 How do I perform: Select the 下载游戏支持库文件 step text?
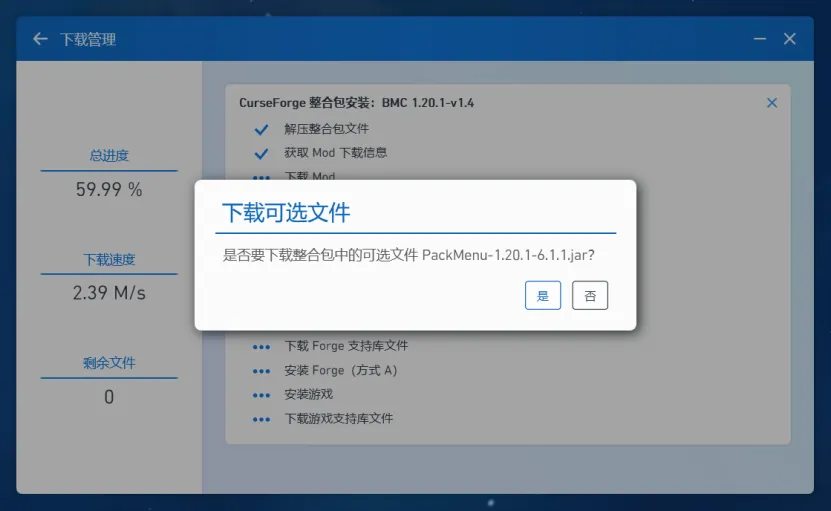[x=339, y=419]
